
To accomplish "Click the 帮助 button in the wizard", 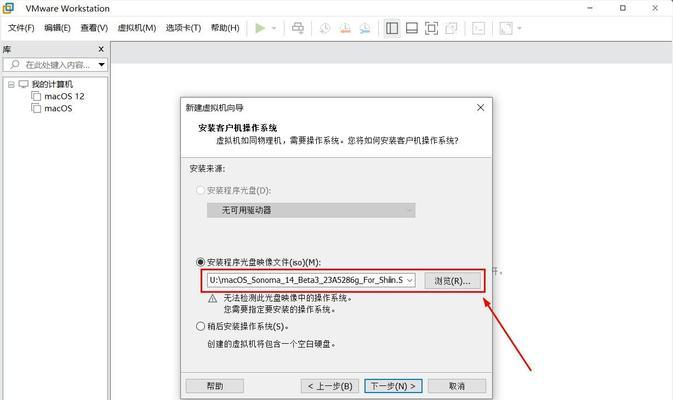I will [x=215, y=386].
